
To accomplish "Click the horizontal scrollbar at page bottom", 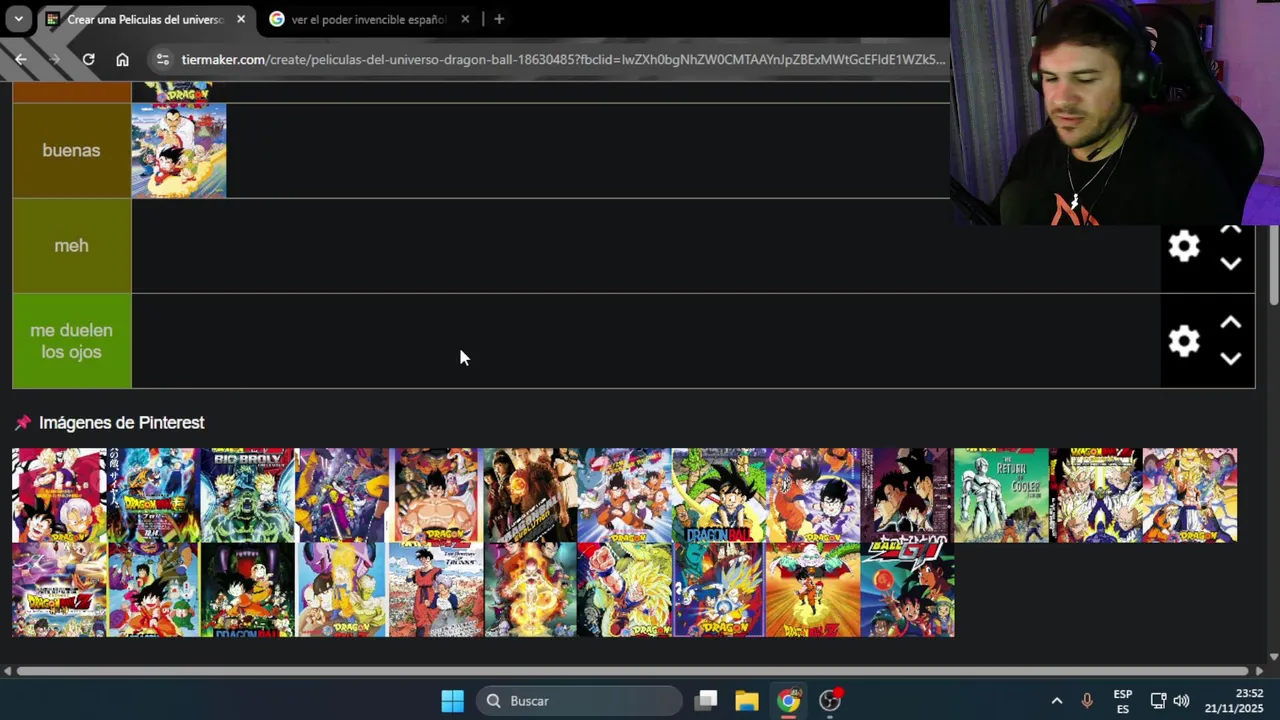I will tap(632, 671).
